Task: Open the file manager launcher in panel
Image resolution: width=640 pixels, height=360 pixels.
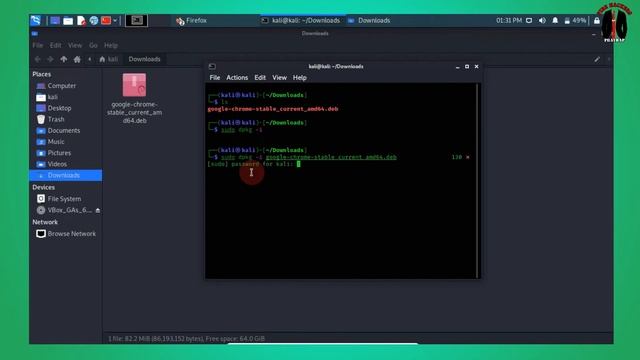Action: [68, 20]
